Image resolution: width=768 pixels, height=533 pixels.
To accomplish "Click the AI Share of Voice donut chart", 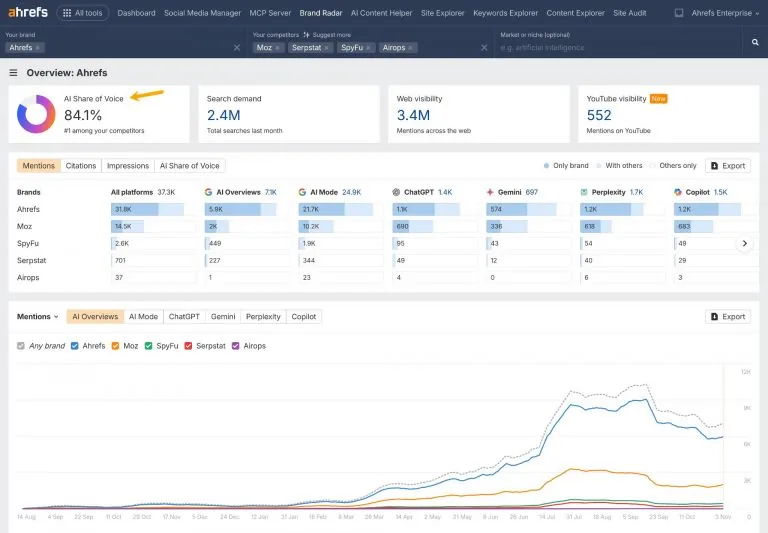I will 36,114.
